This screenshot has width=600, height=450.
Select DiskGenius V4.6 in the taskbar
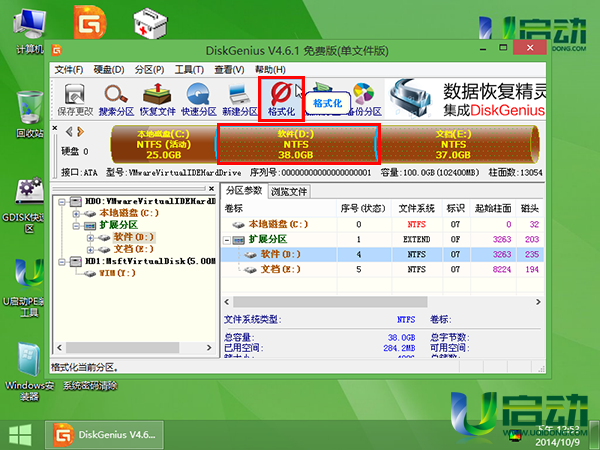tap(104, 435)
